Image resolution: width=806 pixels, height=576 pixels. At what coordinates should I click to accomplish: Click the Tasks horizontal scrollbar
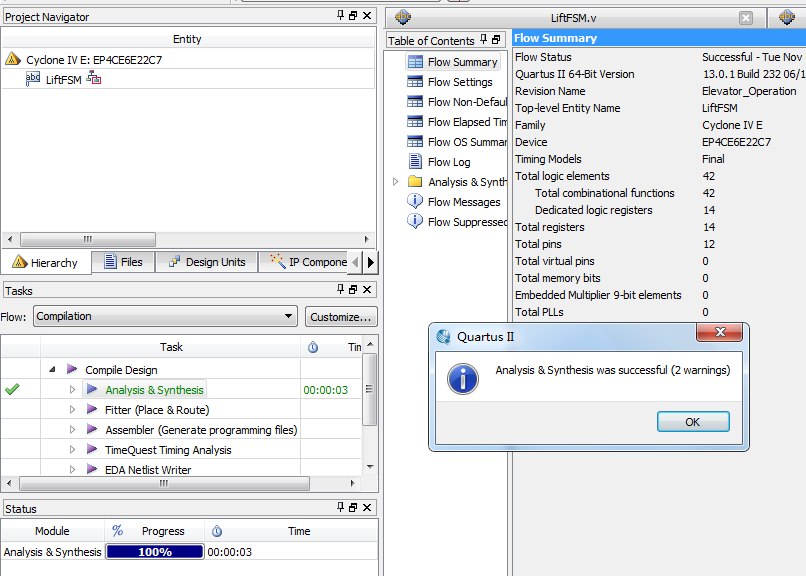(164, 483)
